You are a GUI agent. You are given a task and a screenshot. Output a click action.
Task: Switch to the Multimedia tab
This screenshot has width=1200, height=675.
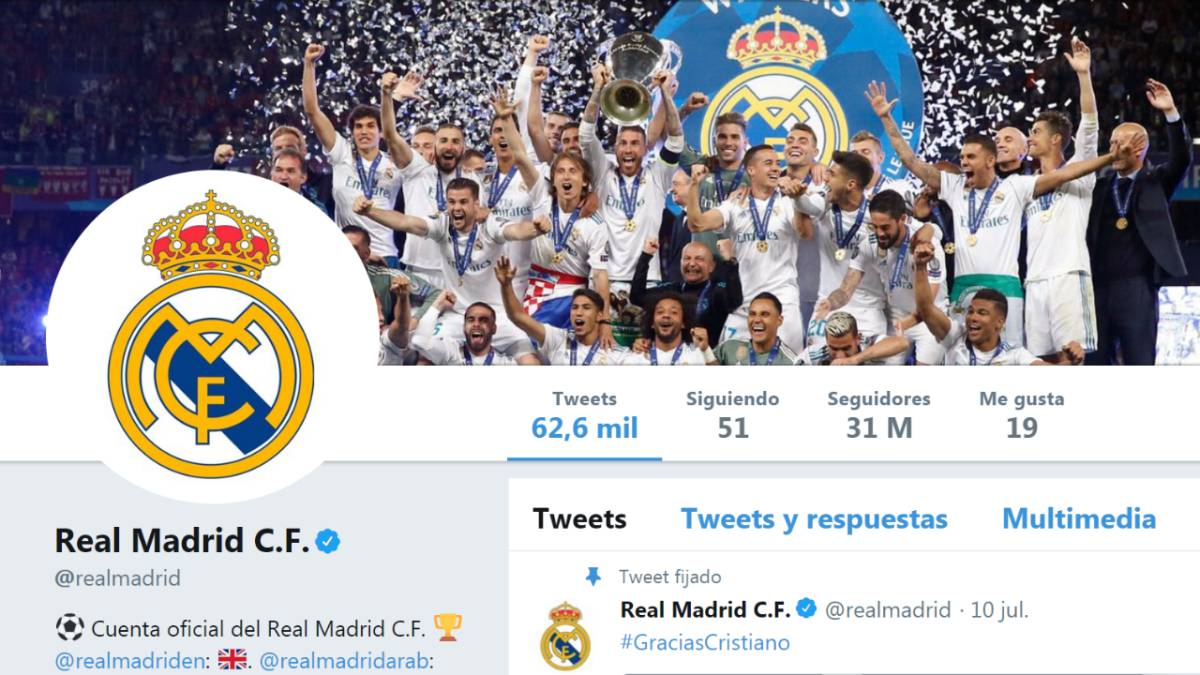pyautogui.click(x=1079, y=519)
